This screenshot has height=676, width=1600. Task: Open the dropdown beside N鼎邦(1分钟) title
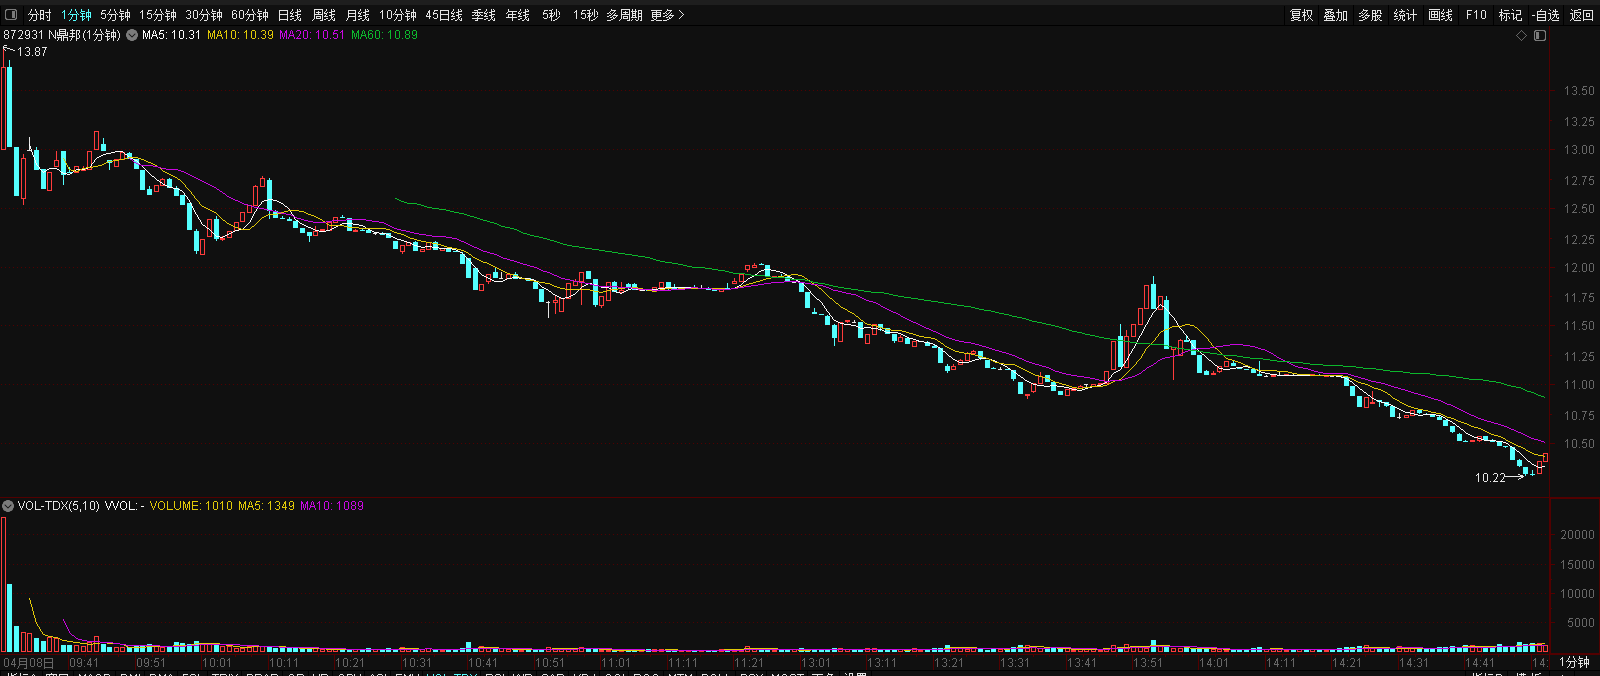tap(132, 35)
